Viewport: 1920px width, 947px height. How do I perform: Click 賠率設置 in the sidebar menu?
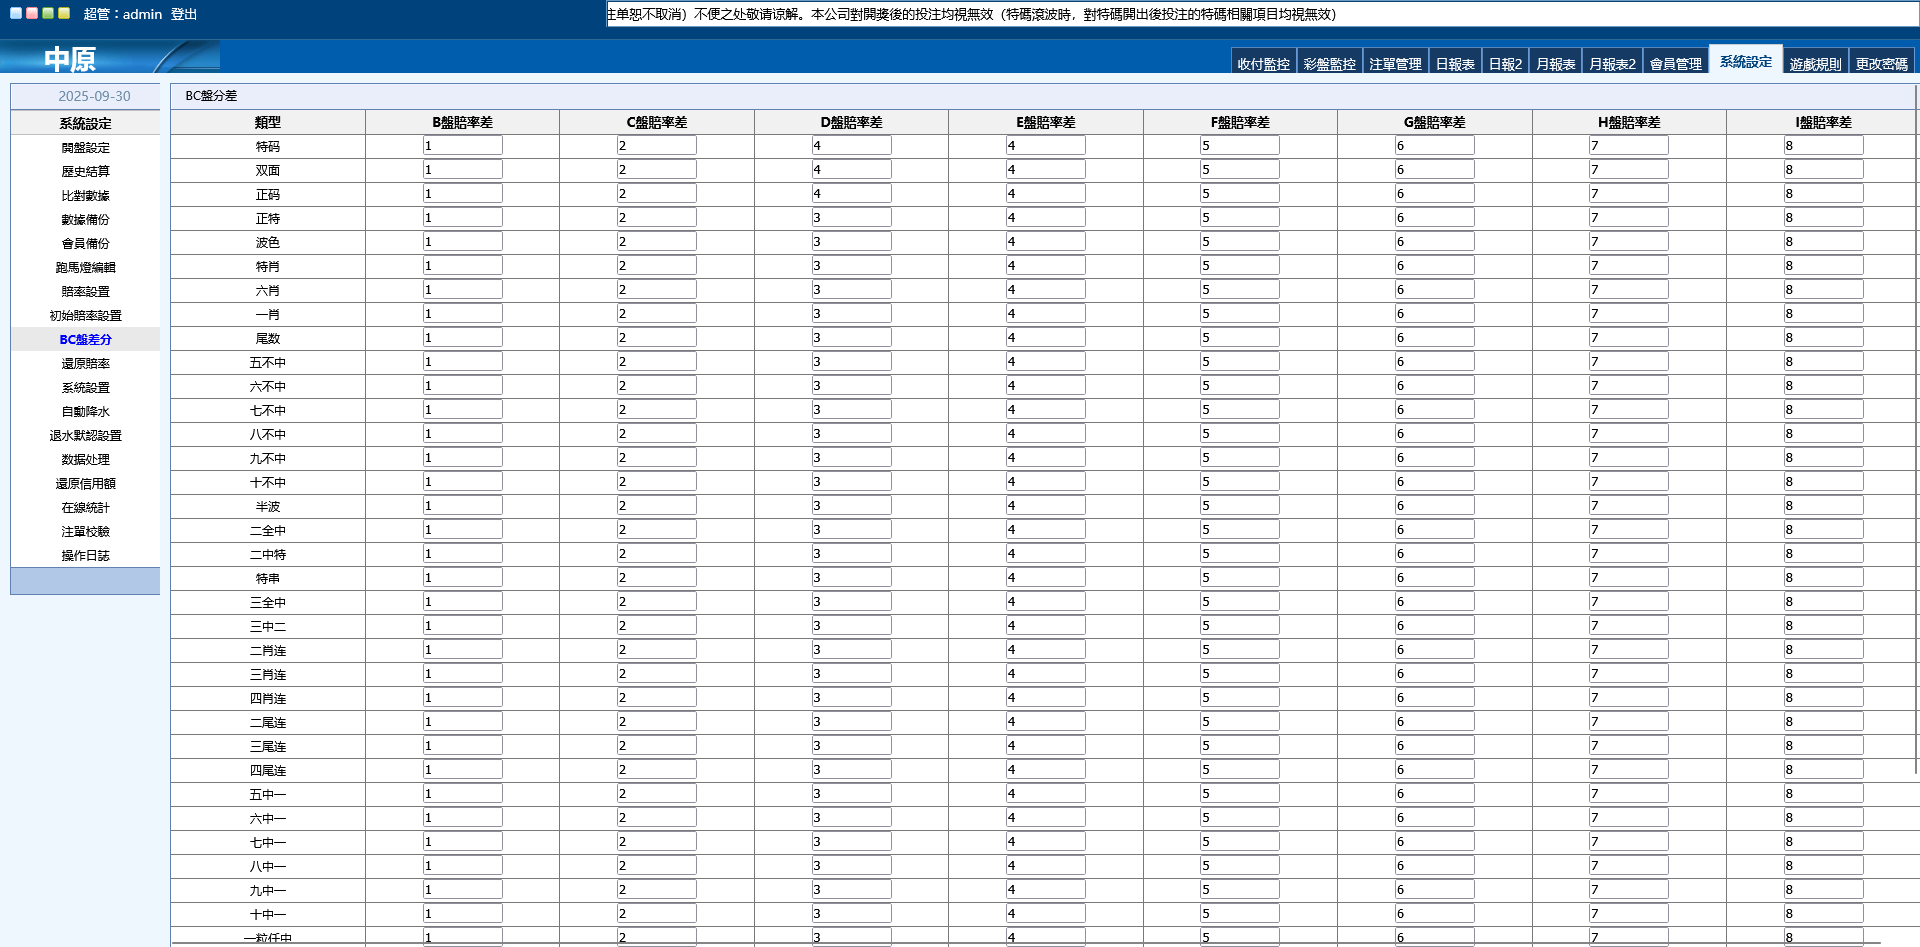point(86,292)
